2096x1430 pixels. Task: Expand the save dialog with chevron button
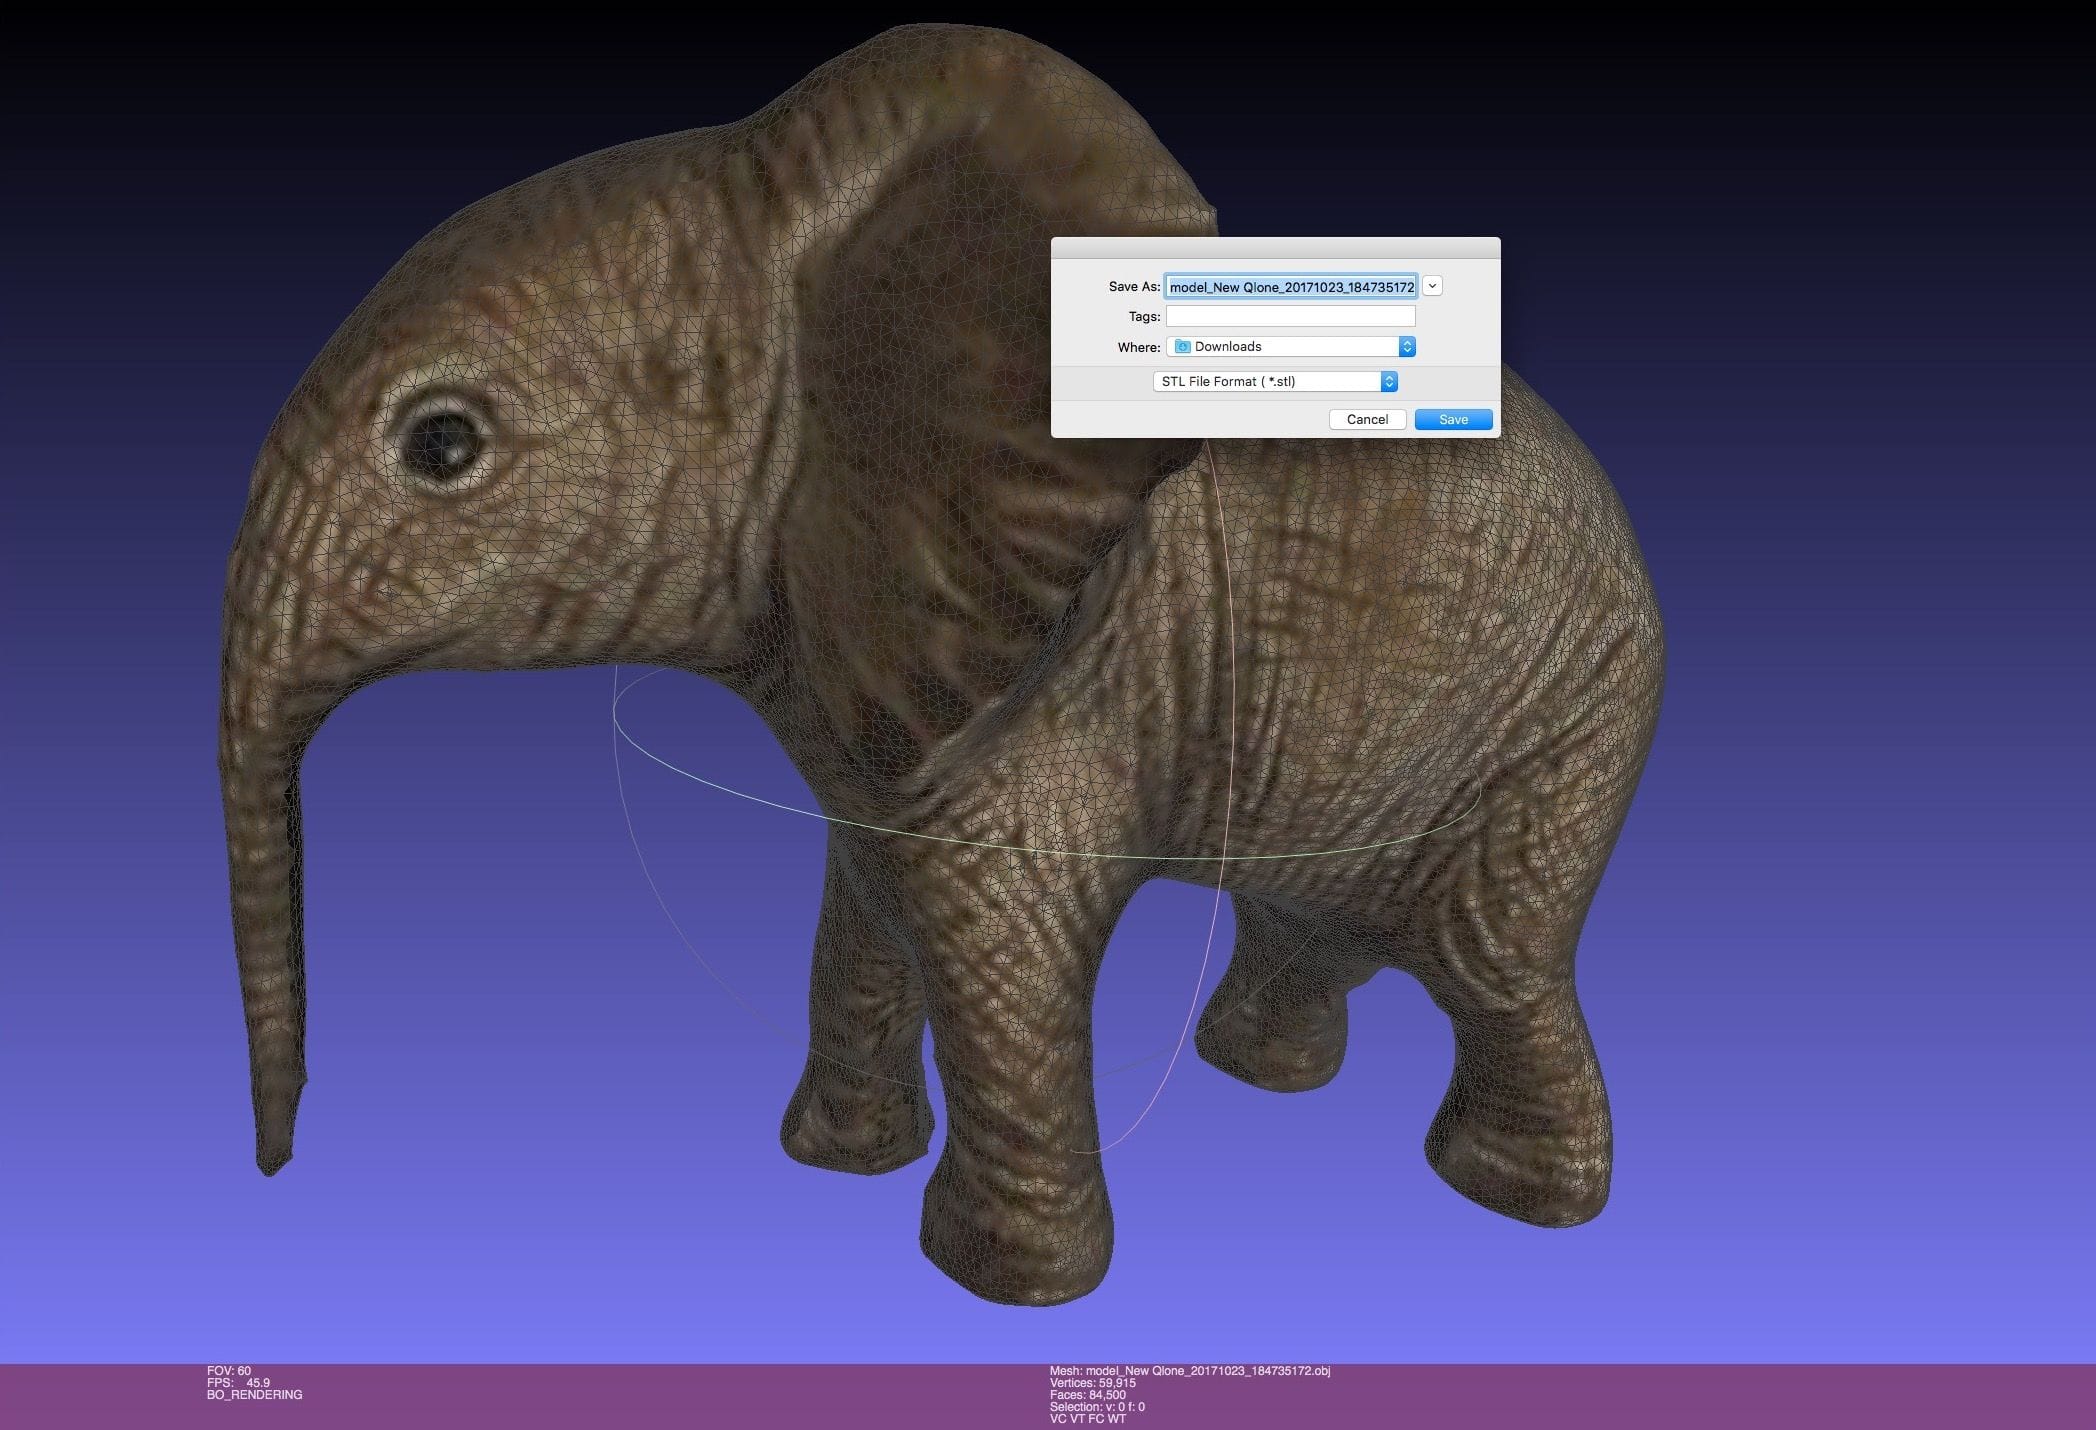[1432, 286]
